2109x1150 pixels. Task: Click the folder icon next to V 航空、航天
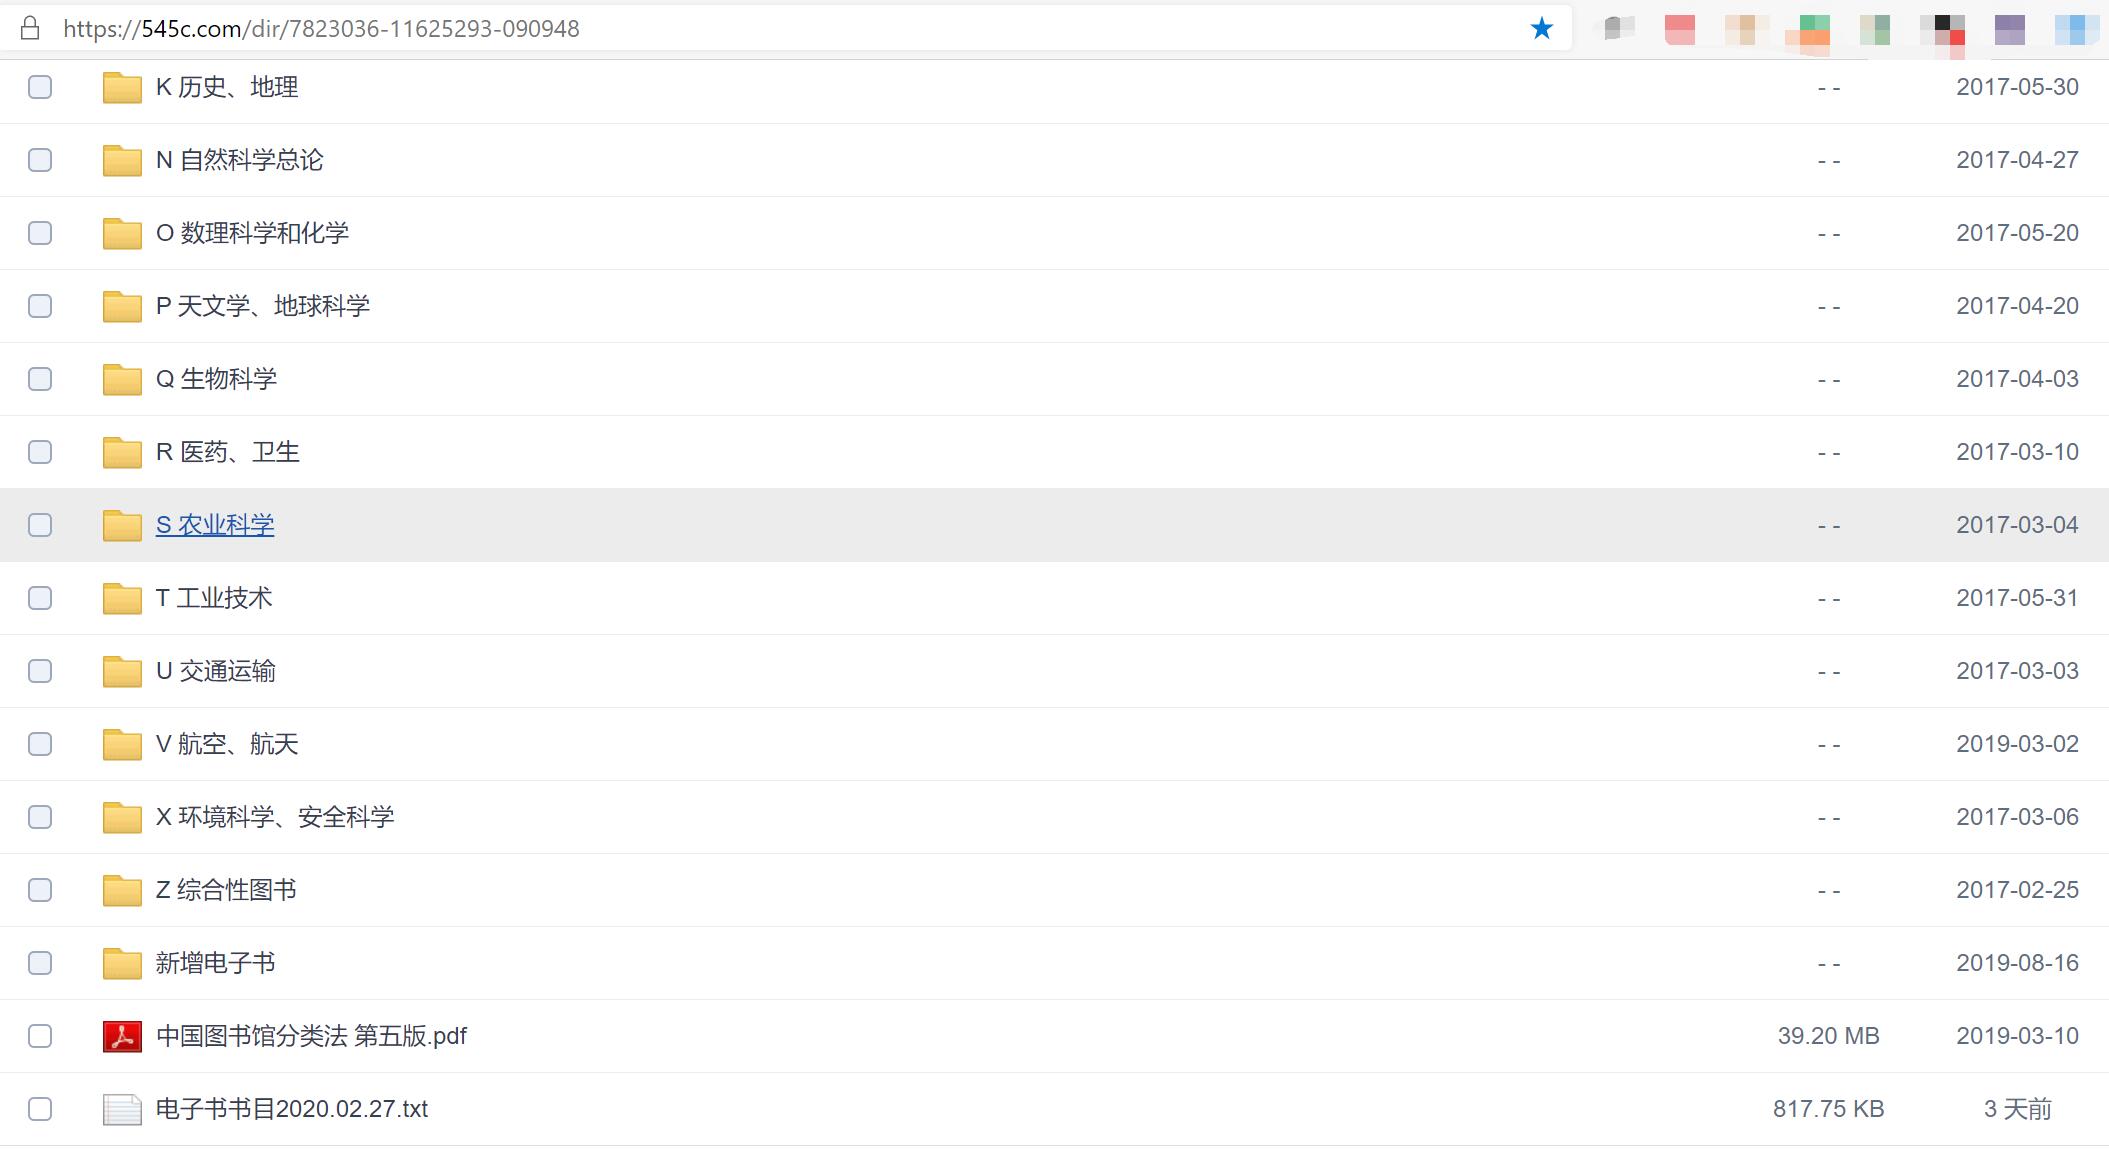(x=122, y=744)
